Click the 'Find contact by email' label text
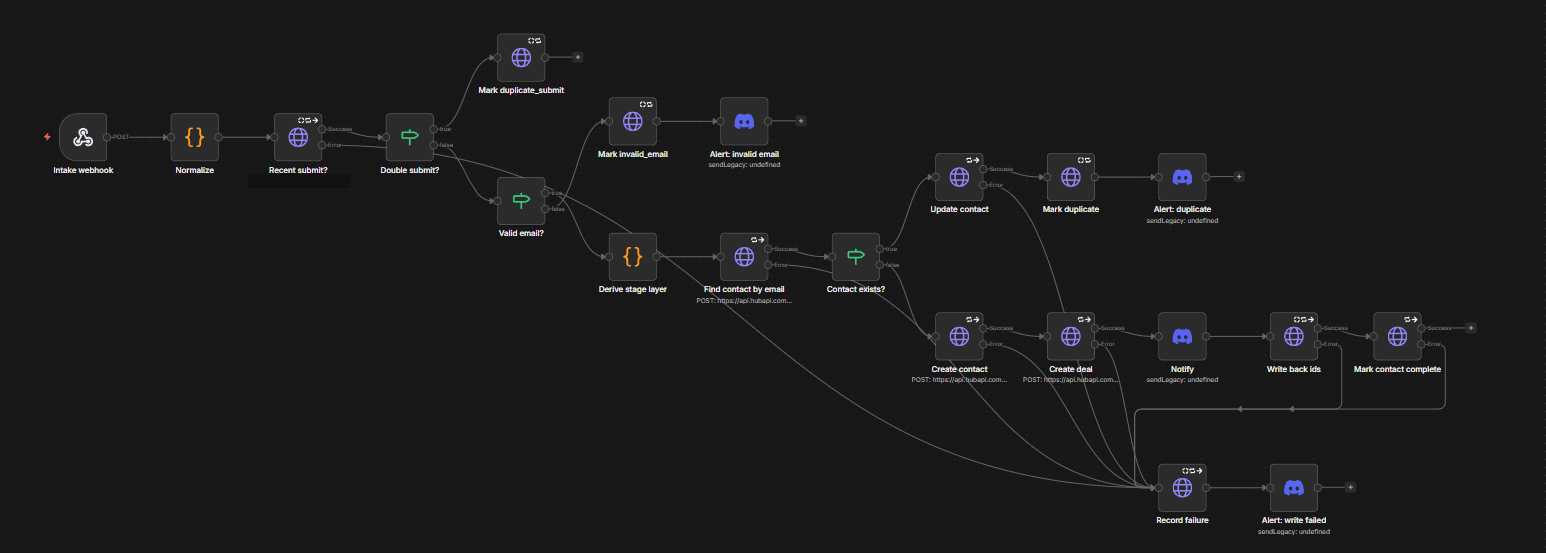Image resolution: width=1546 pixels, height=553 pixels. point(744,289)
